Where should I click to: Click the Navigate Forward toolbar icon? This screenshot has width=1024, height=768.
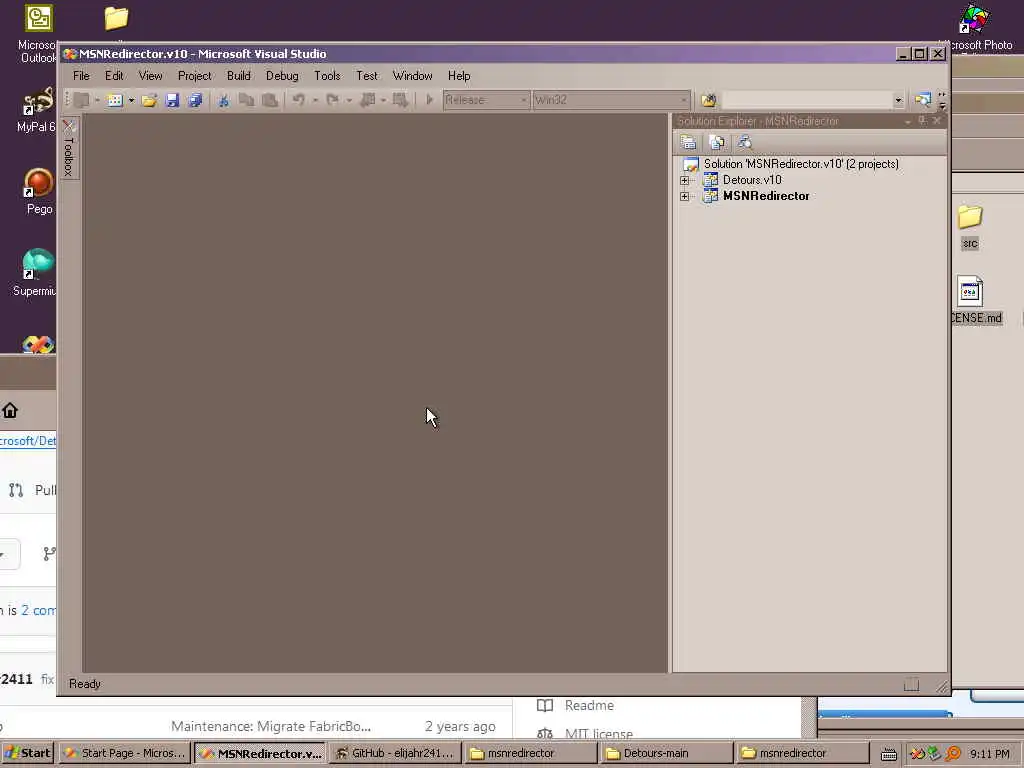pos(400,100)
